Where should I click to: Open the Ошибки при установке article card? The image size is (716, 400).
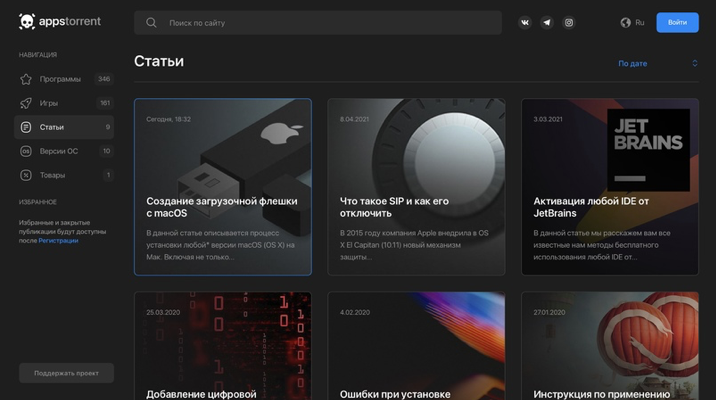pos(416,346)
